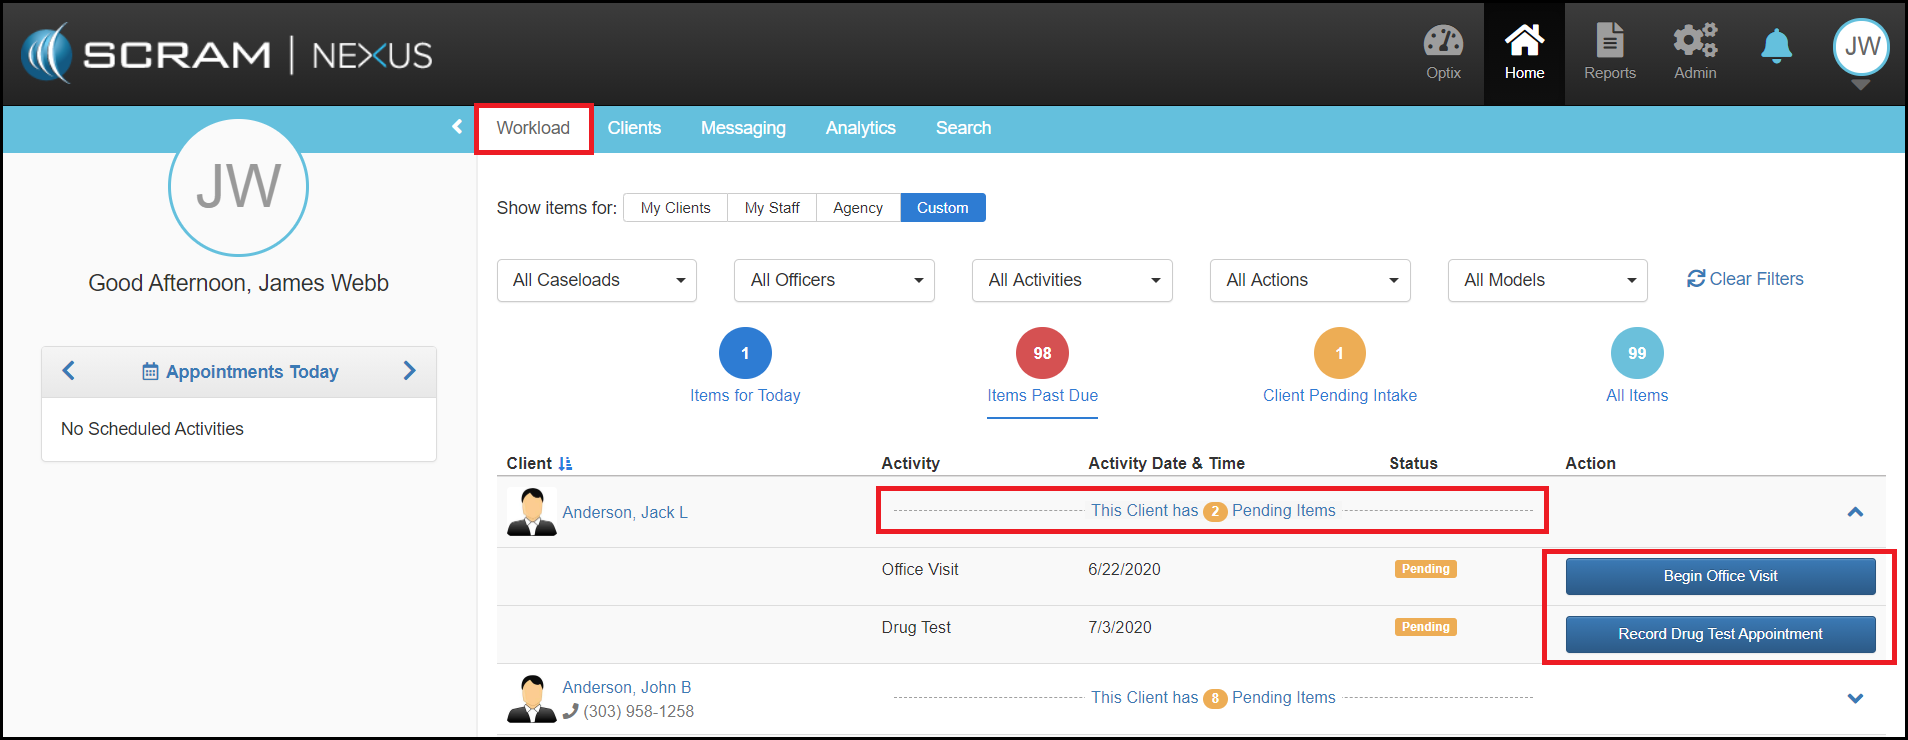Switch to the Messaging tab
This screenshot has height=740, width=1908.
click(x=743, y=128)
